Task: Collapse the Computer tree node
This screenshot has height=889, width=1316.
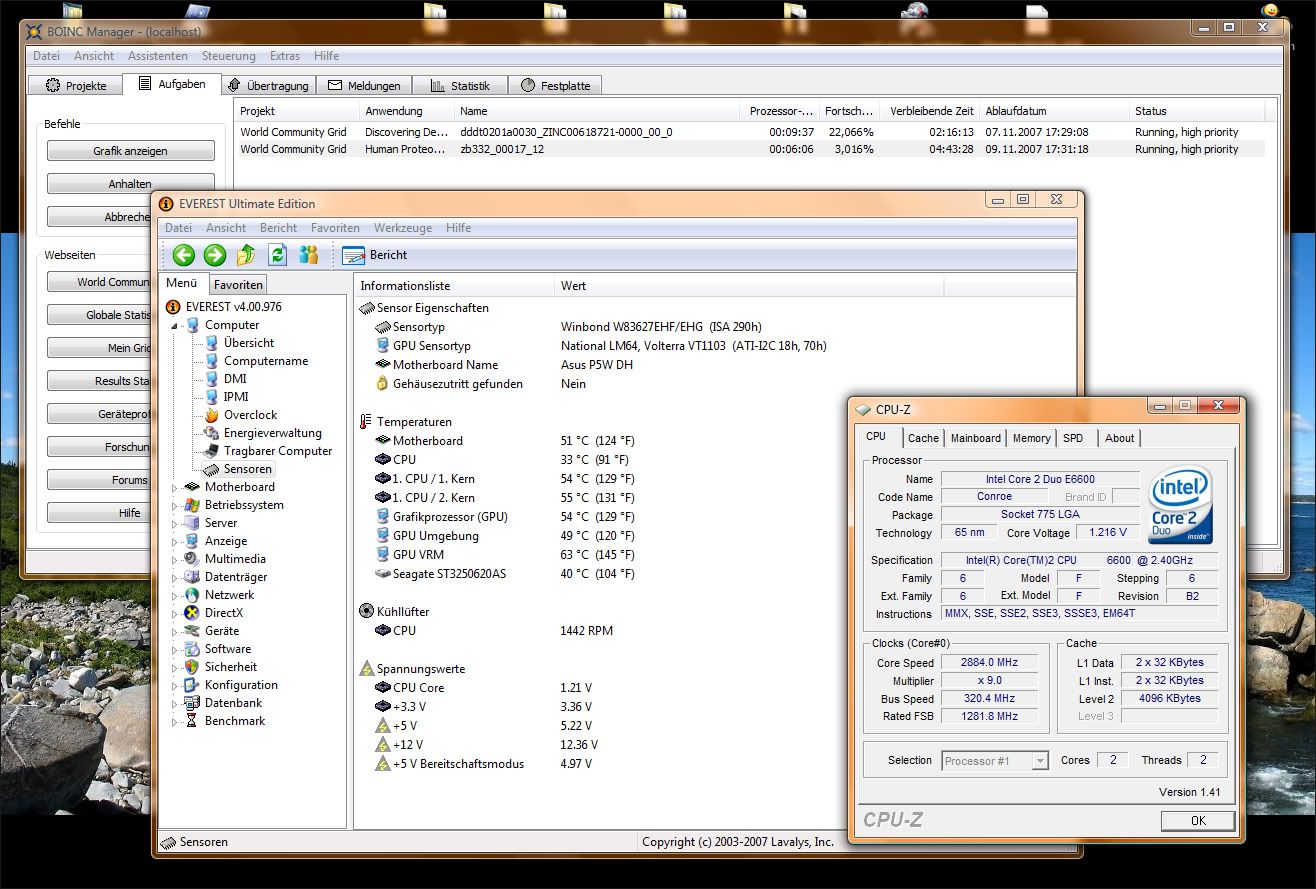Action: 175,326
